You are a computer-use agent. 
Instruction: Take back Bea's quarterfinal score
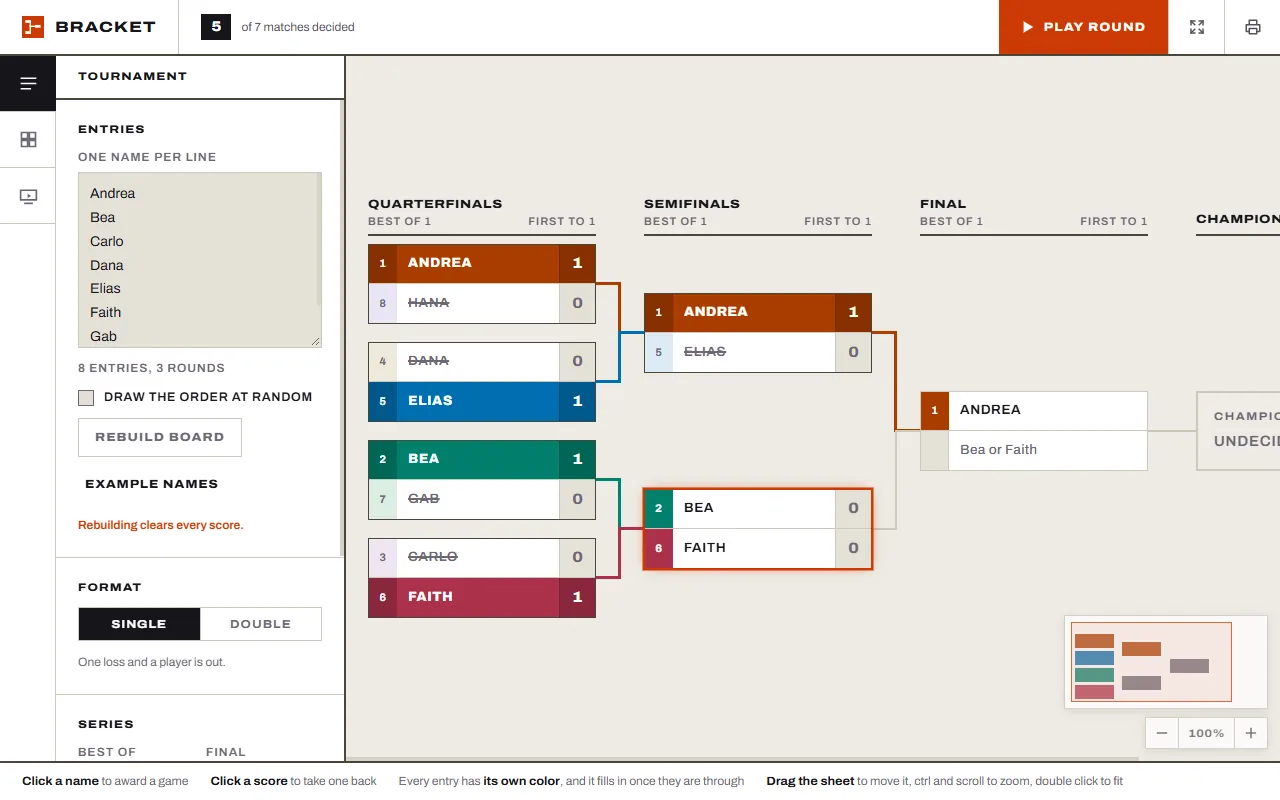tap(577, 459)
